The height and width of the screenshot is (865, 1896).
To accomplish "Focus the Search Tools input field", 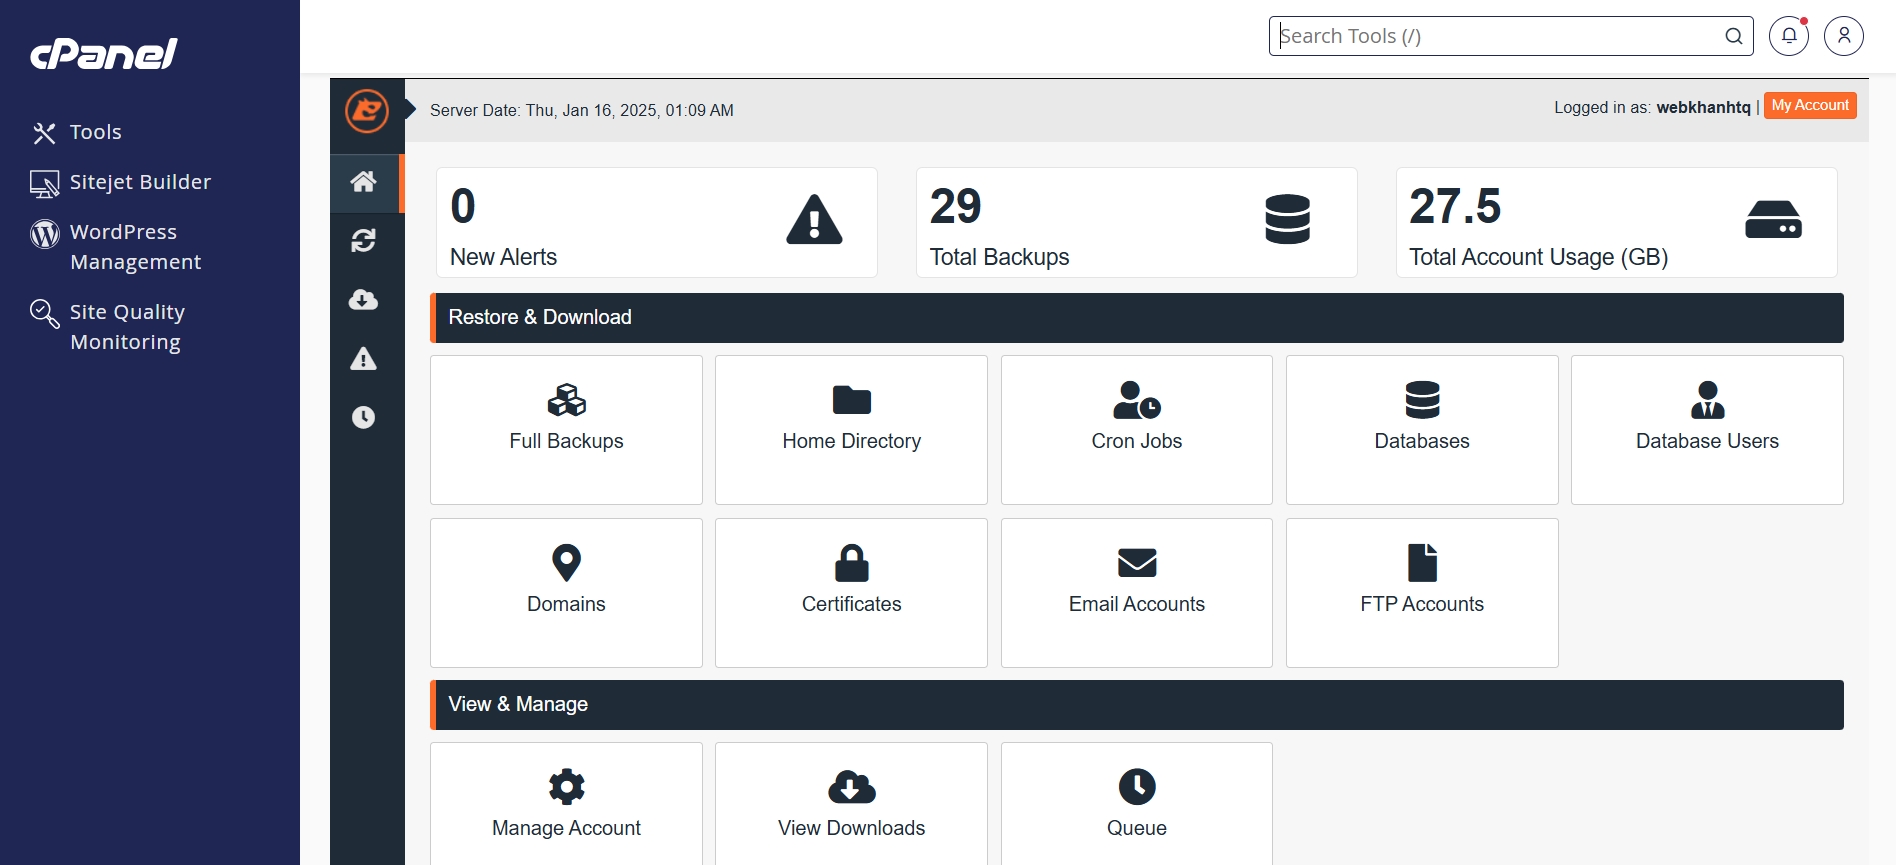I will [1495, 36].
